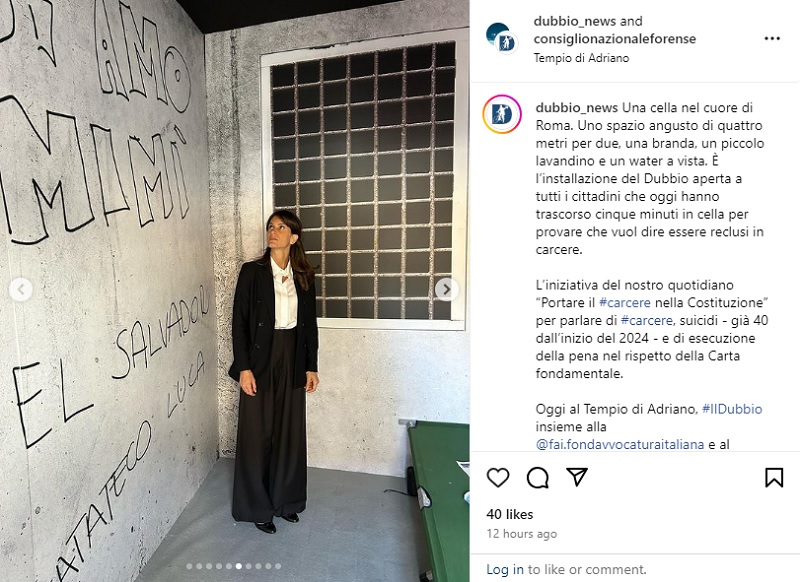The width and height of the screenshot is (800, 582).
Task: Open consiglionazionaleforense profile link
Action: pos(615,39)
